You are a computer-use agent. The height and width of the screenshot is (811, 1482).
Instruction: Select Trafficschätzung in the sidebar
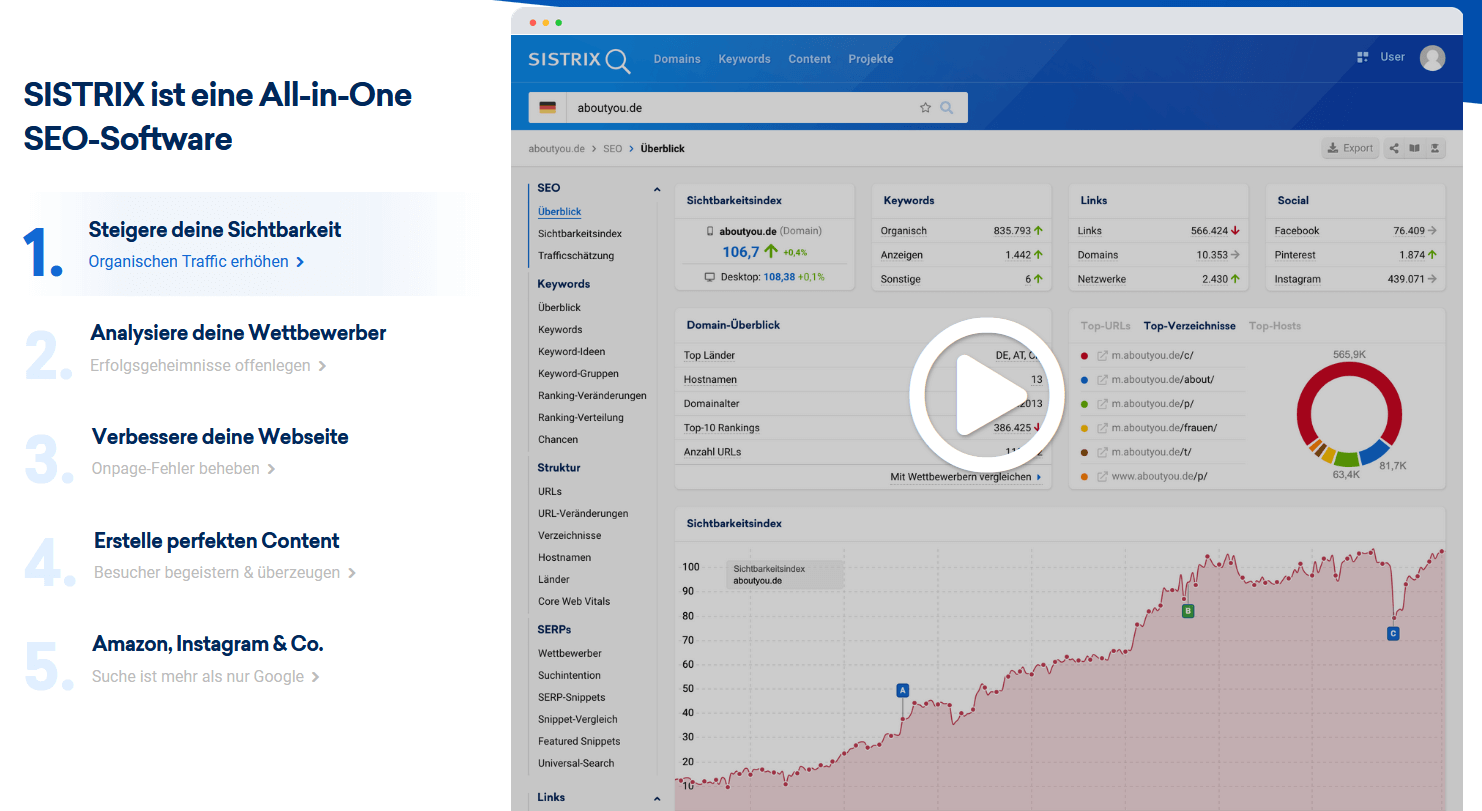point(576,255)
